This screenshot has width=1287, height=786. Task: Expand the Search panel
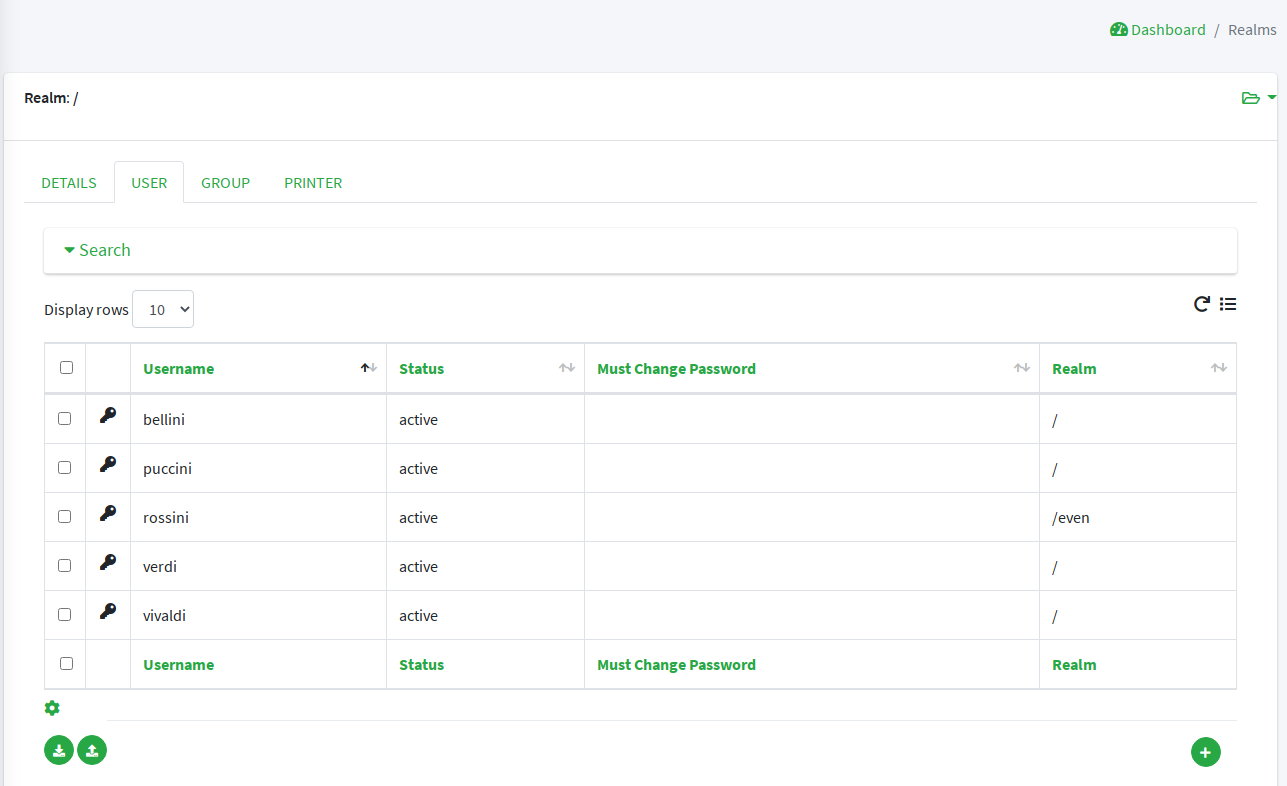click(98, 250)
